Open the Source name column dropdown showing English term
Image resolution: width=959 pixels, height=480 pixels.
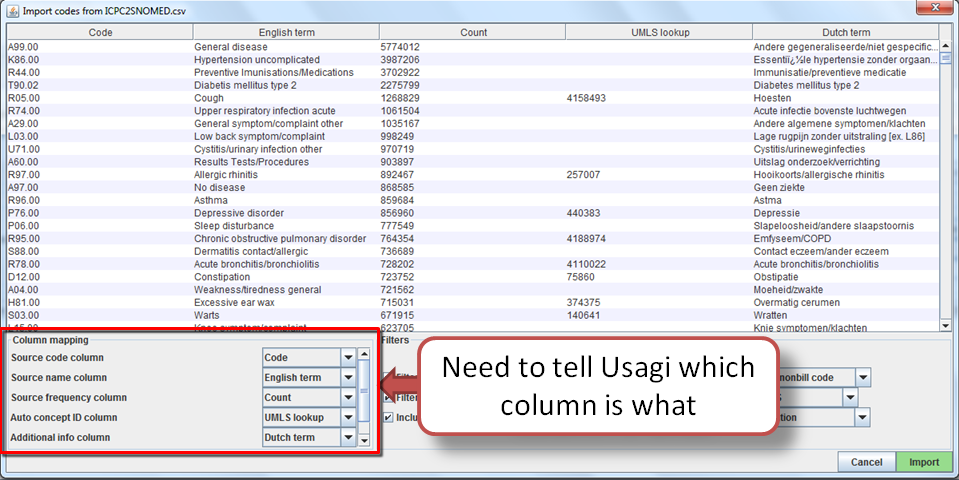[x=348, y=377]
